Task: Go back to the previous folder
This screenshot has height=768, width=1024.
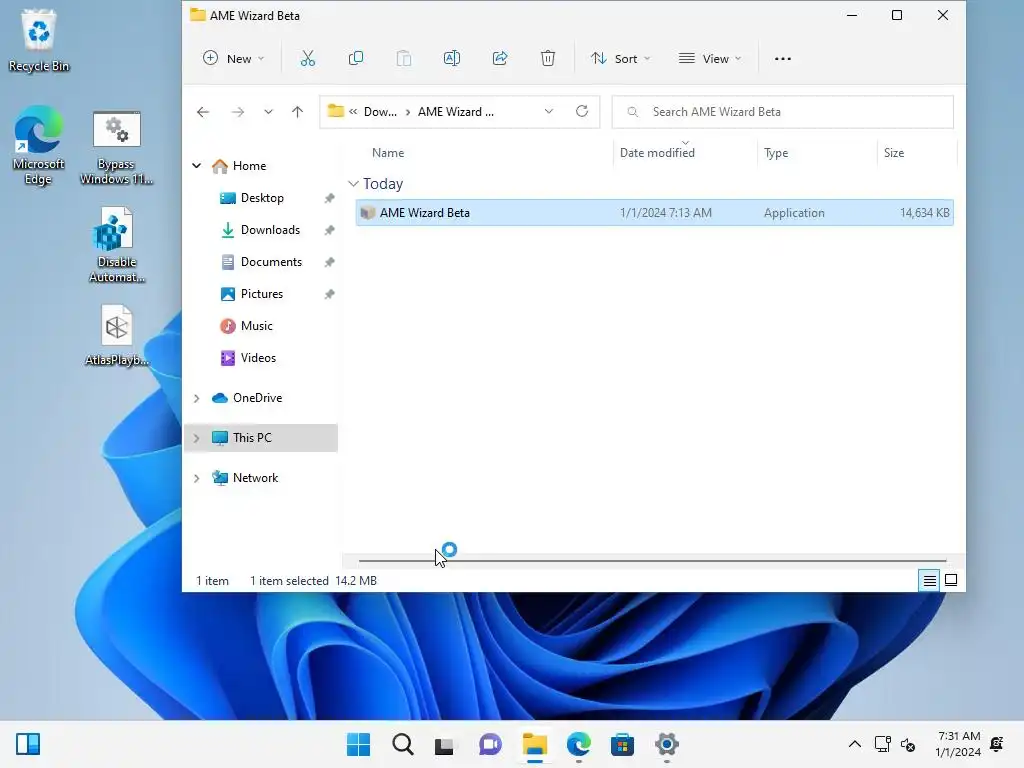Action: pos(203,112)
